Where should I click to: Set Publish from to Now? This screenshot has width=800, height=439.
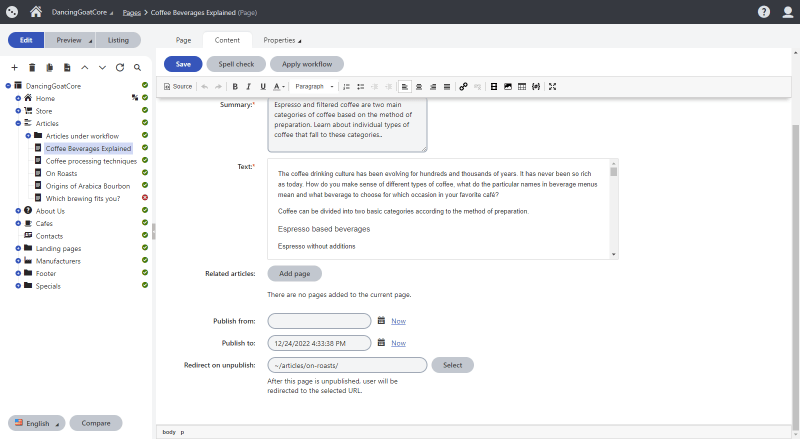click(398, 321)
